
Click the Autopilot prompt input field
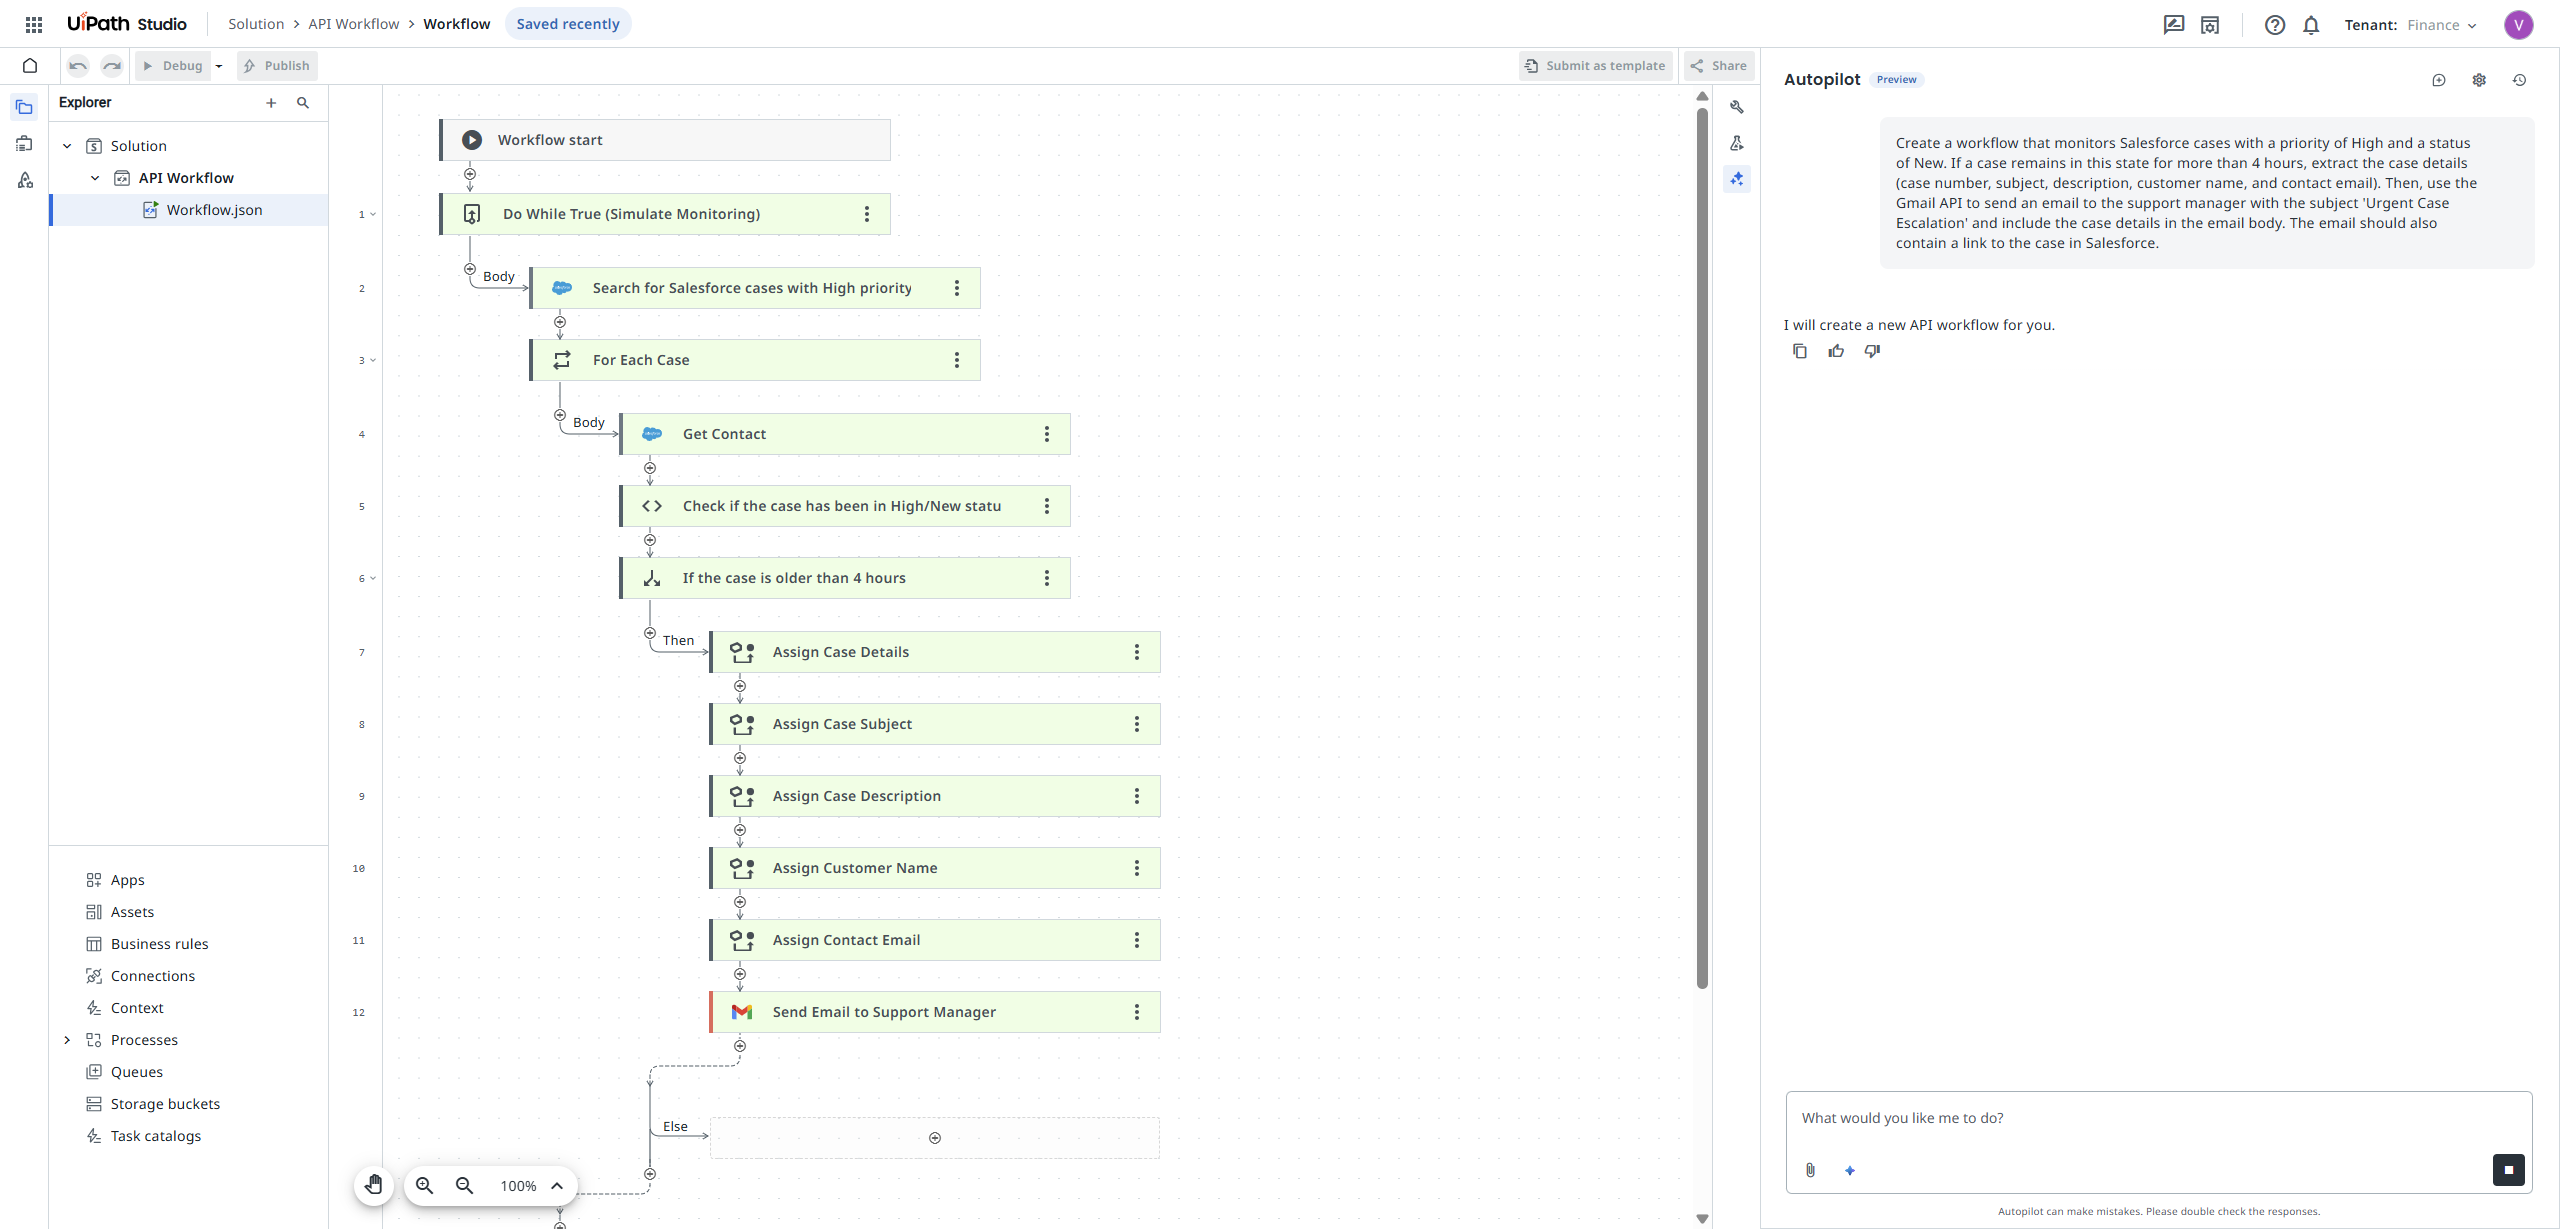(2158, 1119)
